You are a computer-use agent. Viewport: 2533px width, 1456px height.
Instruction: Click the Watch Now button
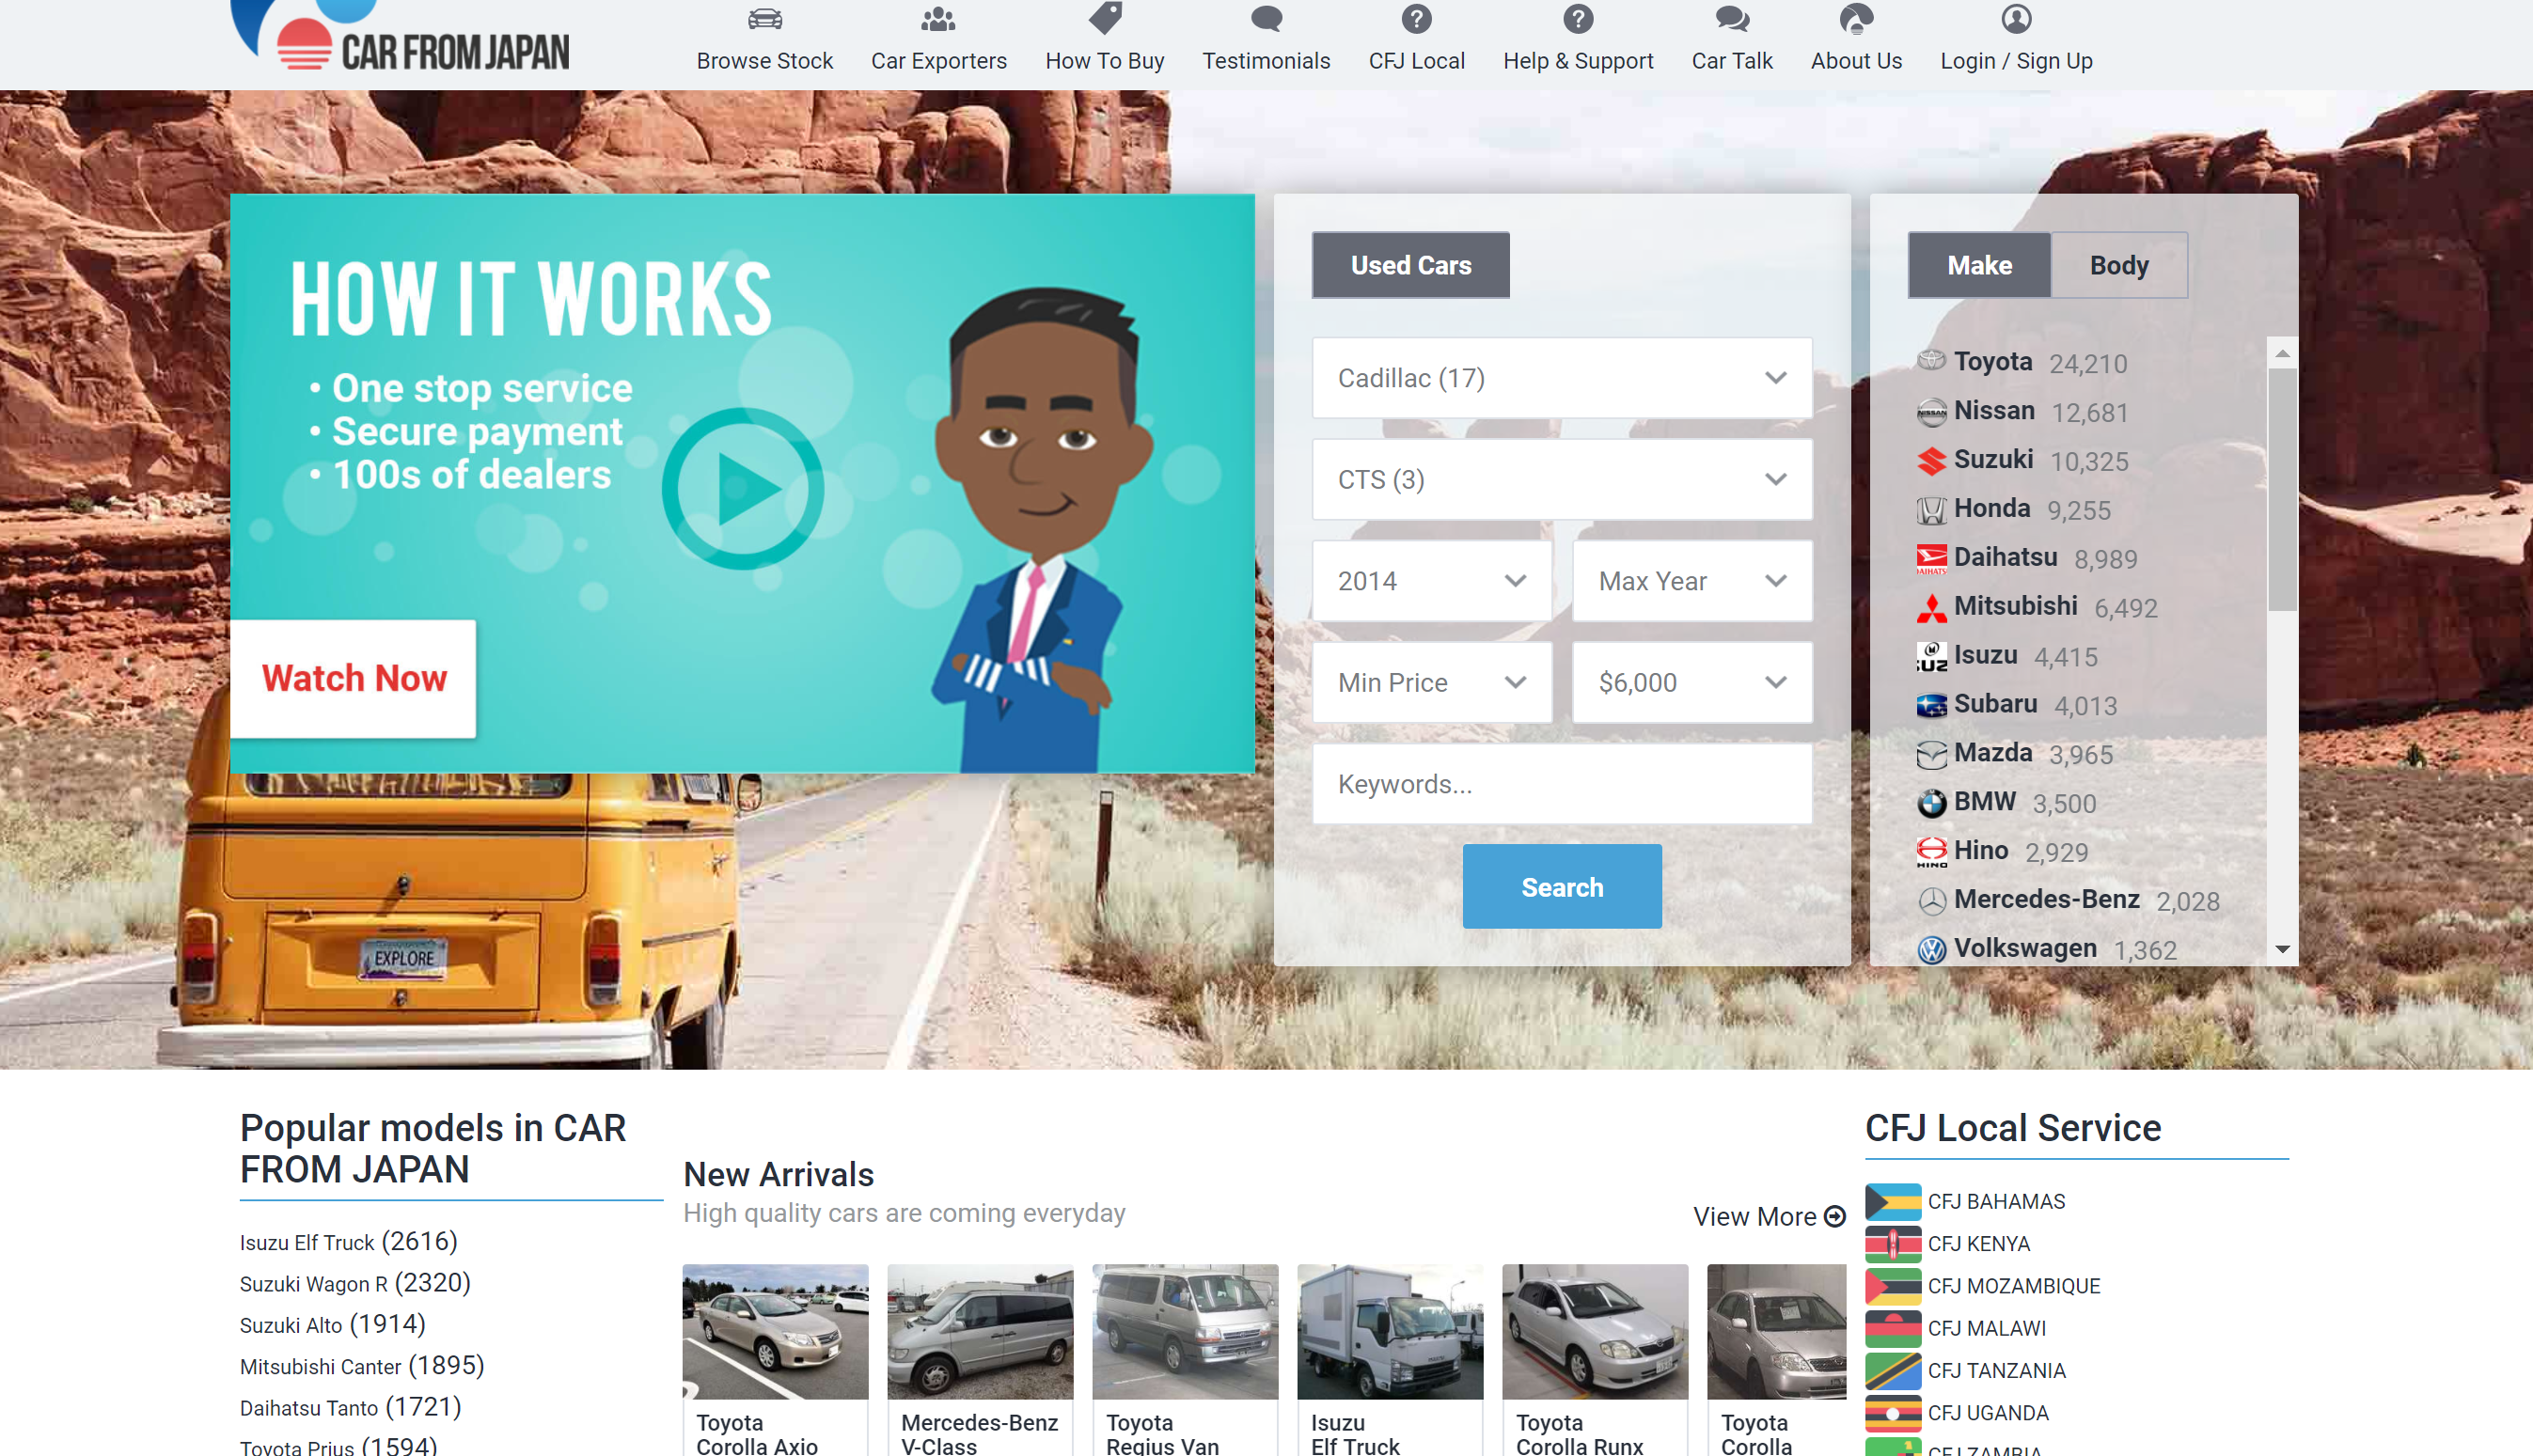(x=353, y=678)
